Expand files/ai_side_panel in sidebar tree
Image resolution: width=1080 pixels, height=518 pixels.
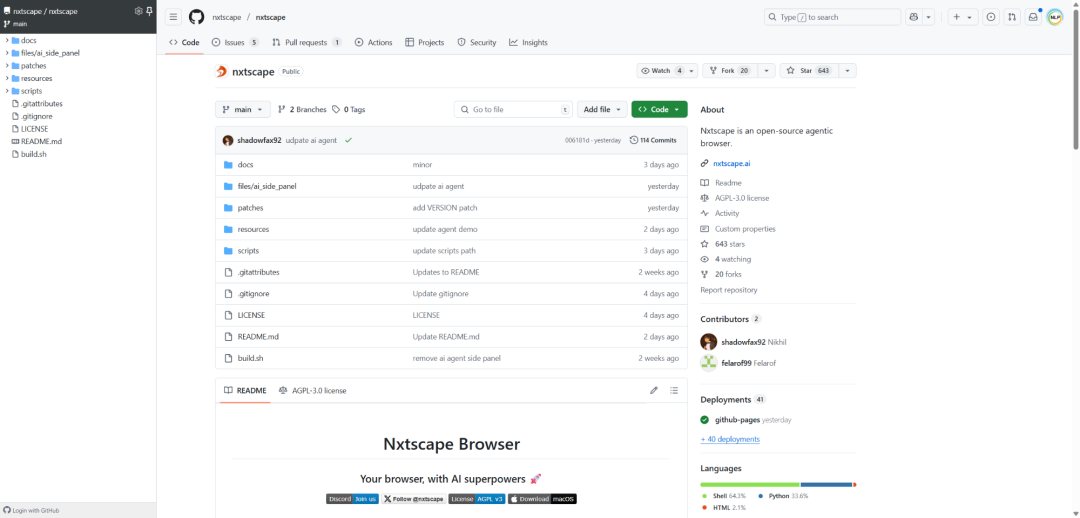point(7,52)
